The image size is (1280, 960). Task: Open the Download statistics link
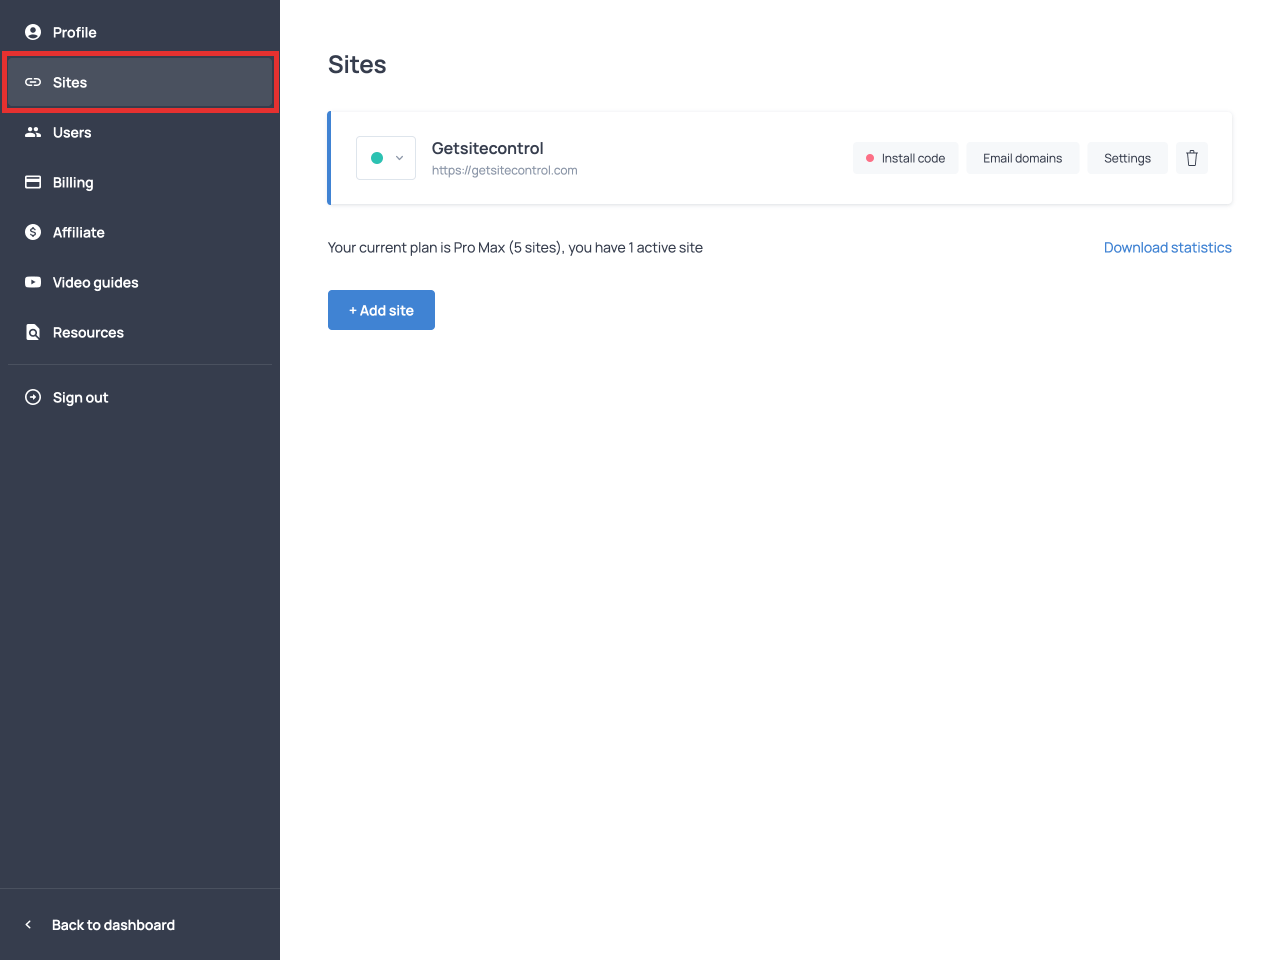(1167, 247)
